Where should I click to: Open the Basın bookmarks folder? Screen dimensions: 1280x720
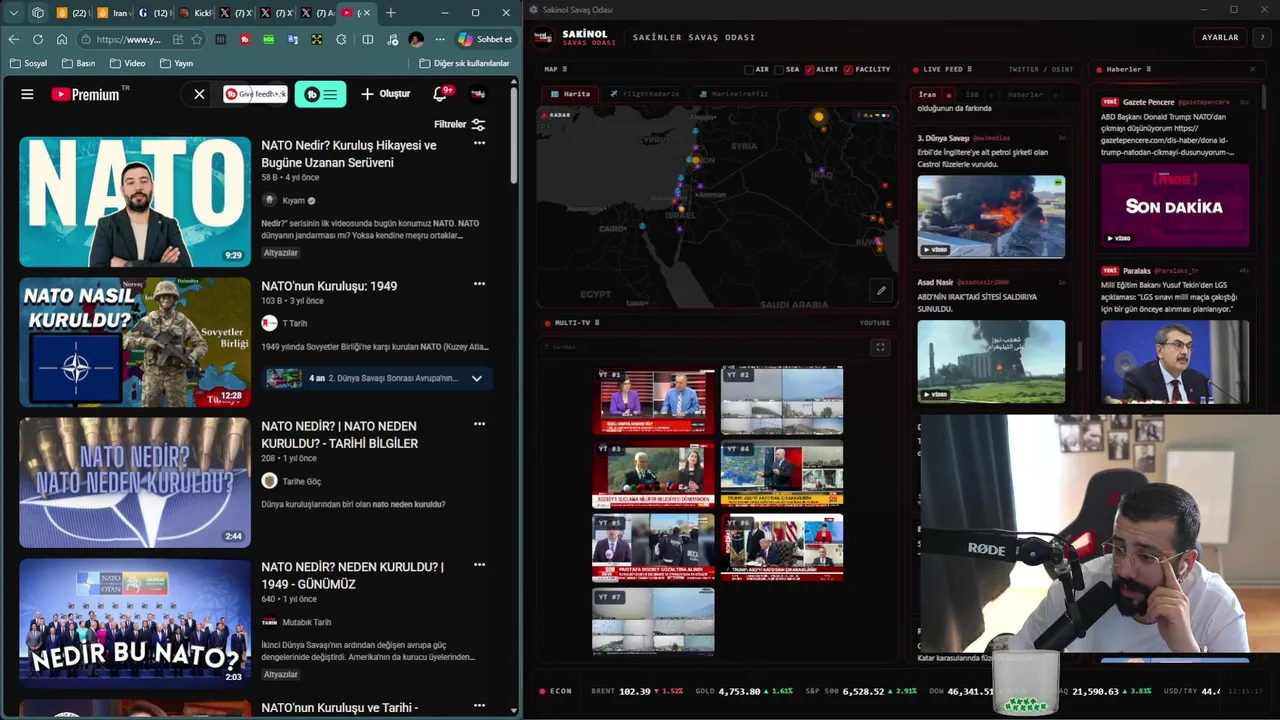78,63
